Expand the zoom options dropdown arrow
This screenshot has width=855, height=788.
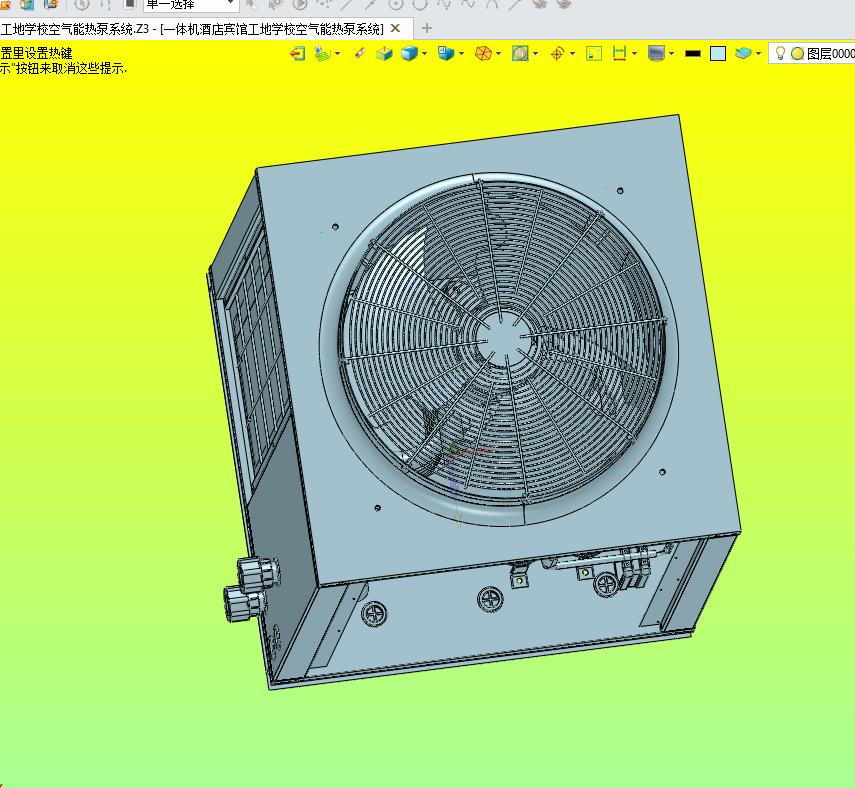535,53
